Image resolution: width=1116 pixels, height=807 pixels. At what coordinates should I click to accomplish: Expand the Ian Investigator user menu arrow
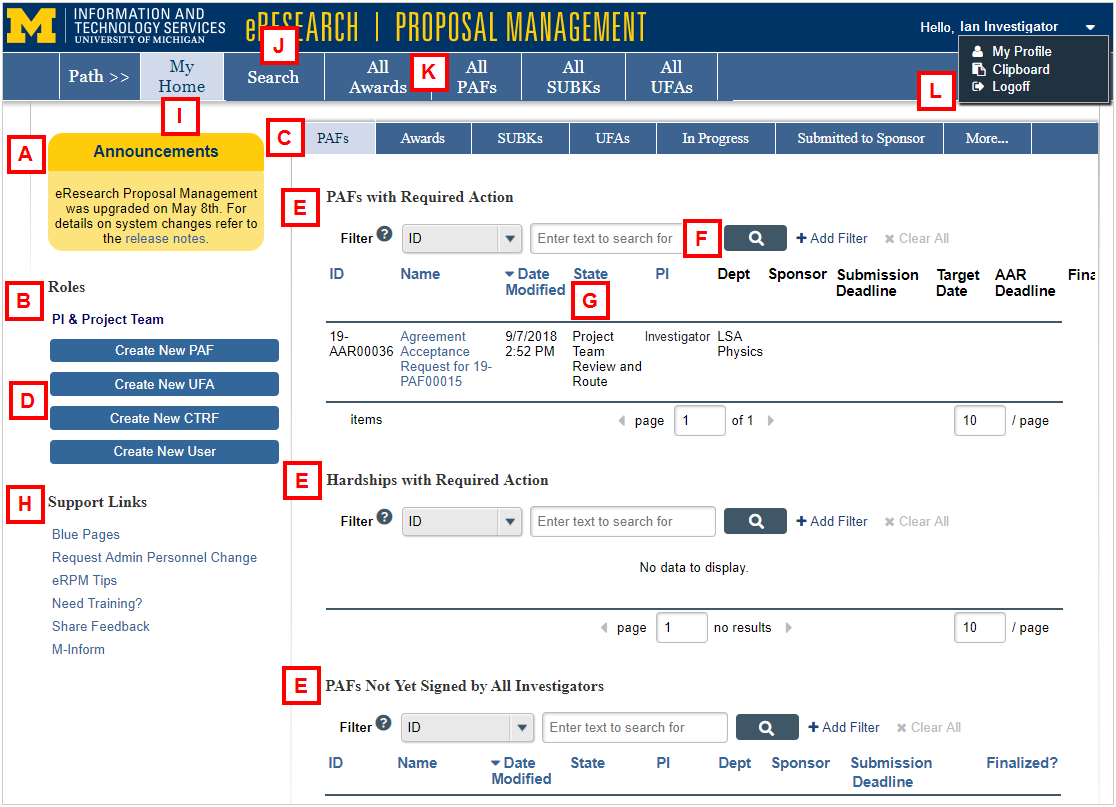point(1090,27)
